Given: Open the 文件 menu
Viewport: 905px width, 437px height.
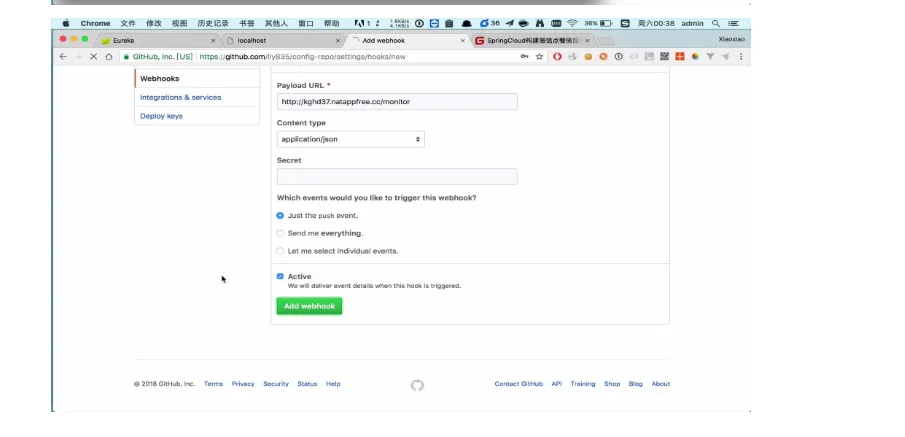Looking at the screenshot, I should [x=128, y=24].
